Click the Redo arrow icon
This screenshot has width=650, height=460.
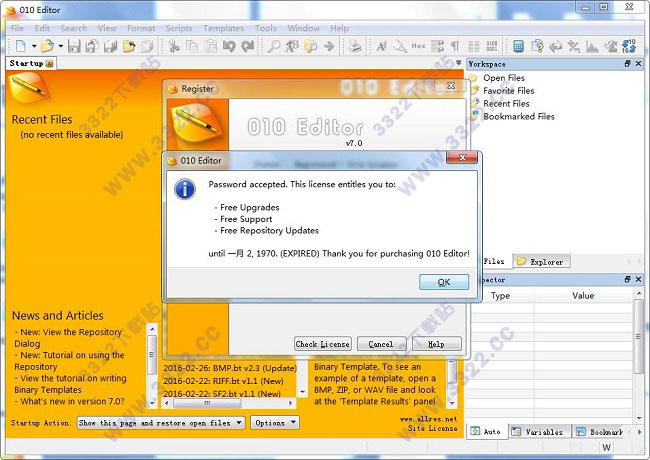point(247,46)
